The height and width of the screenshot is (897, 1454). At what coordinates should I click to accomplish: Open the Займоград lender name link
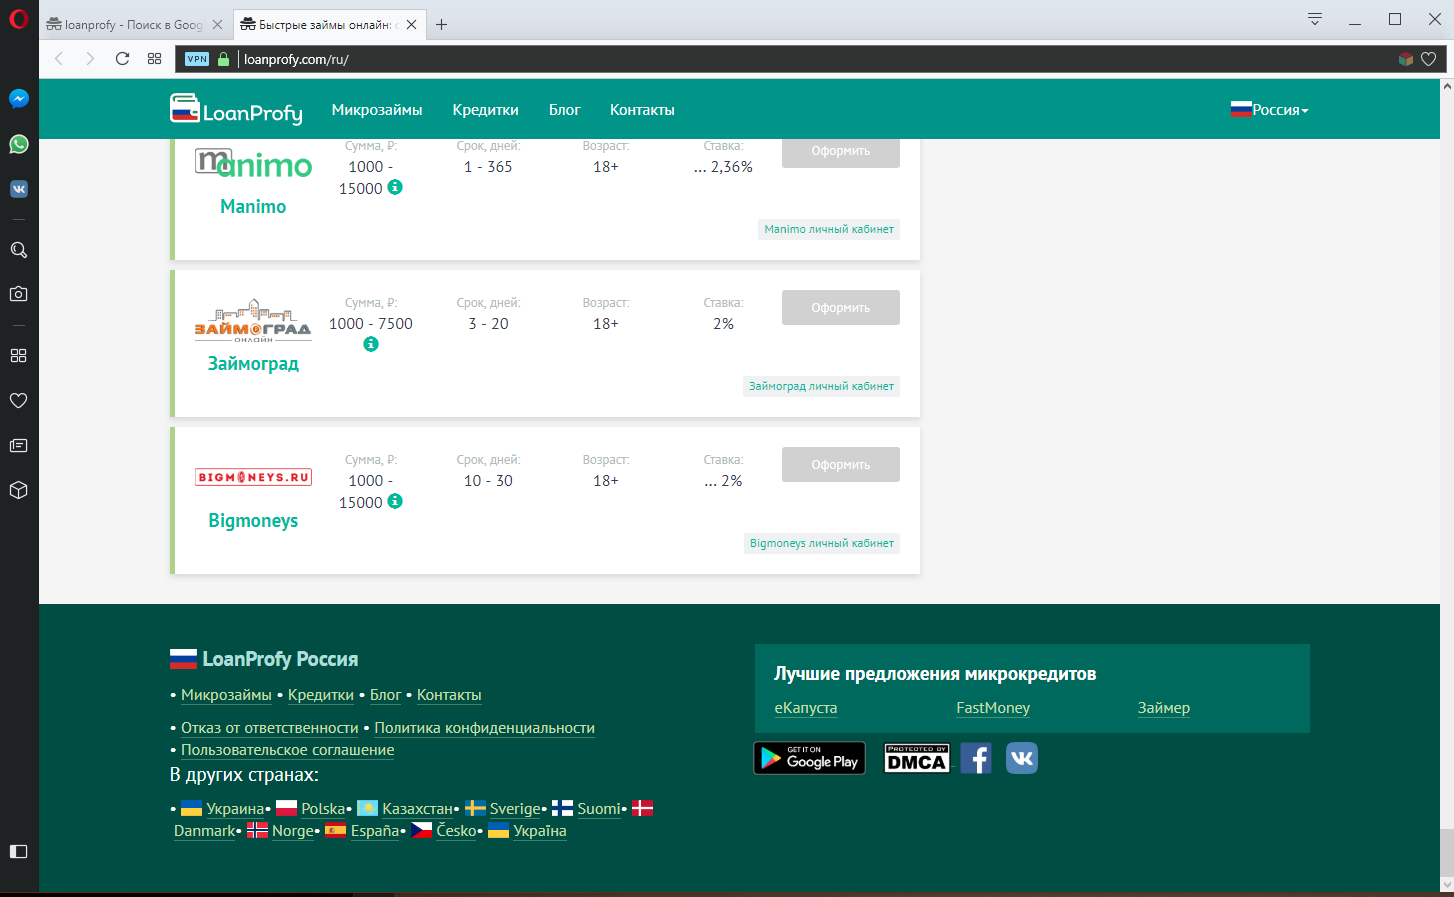[x=253, y=364]
